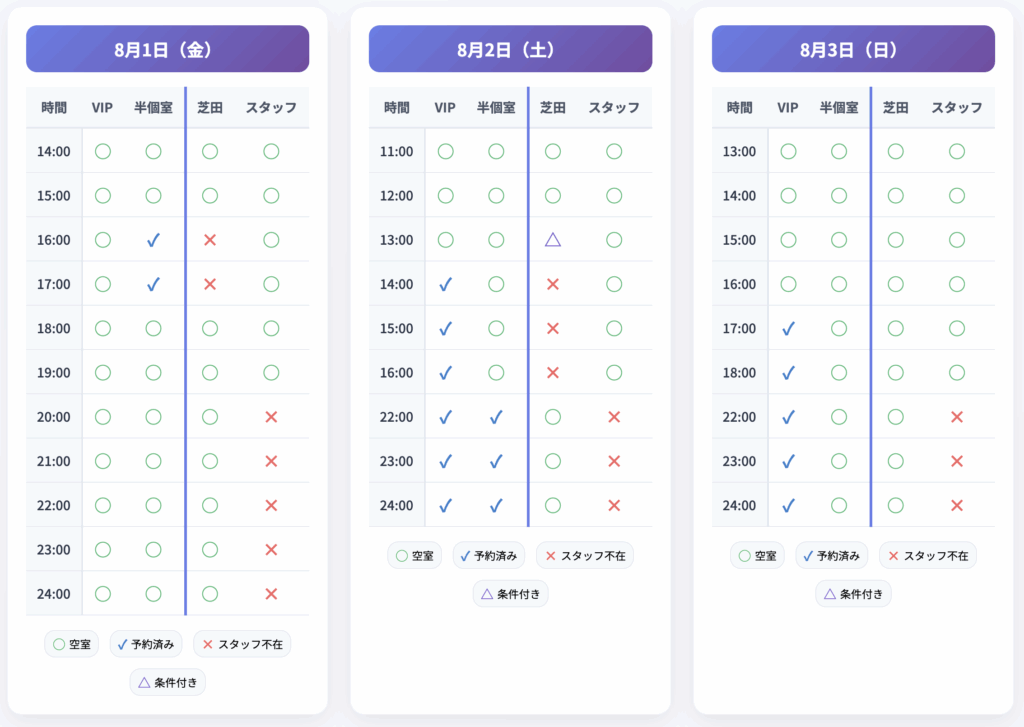The height and width of the screenshot is (727, 1024).
Task: Select the purple triangle for 芝田 at 13:00 on 8月2日
Action: [552, 240]
